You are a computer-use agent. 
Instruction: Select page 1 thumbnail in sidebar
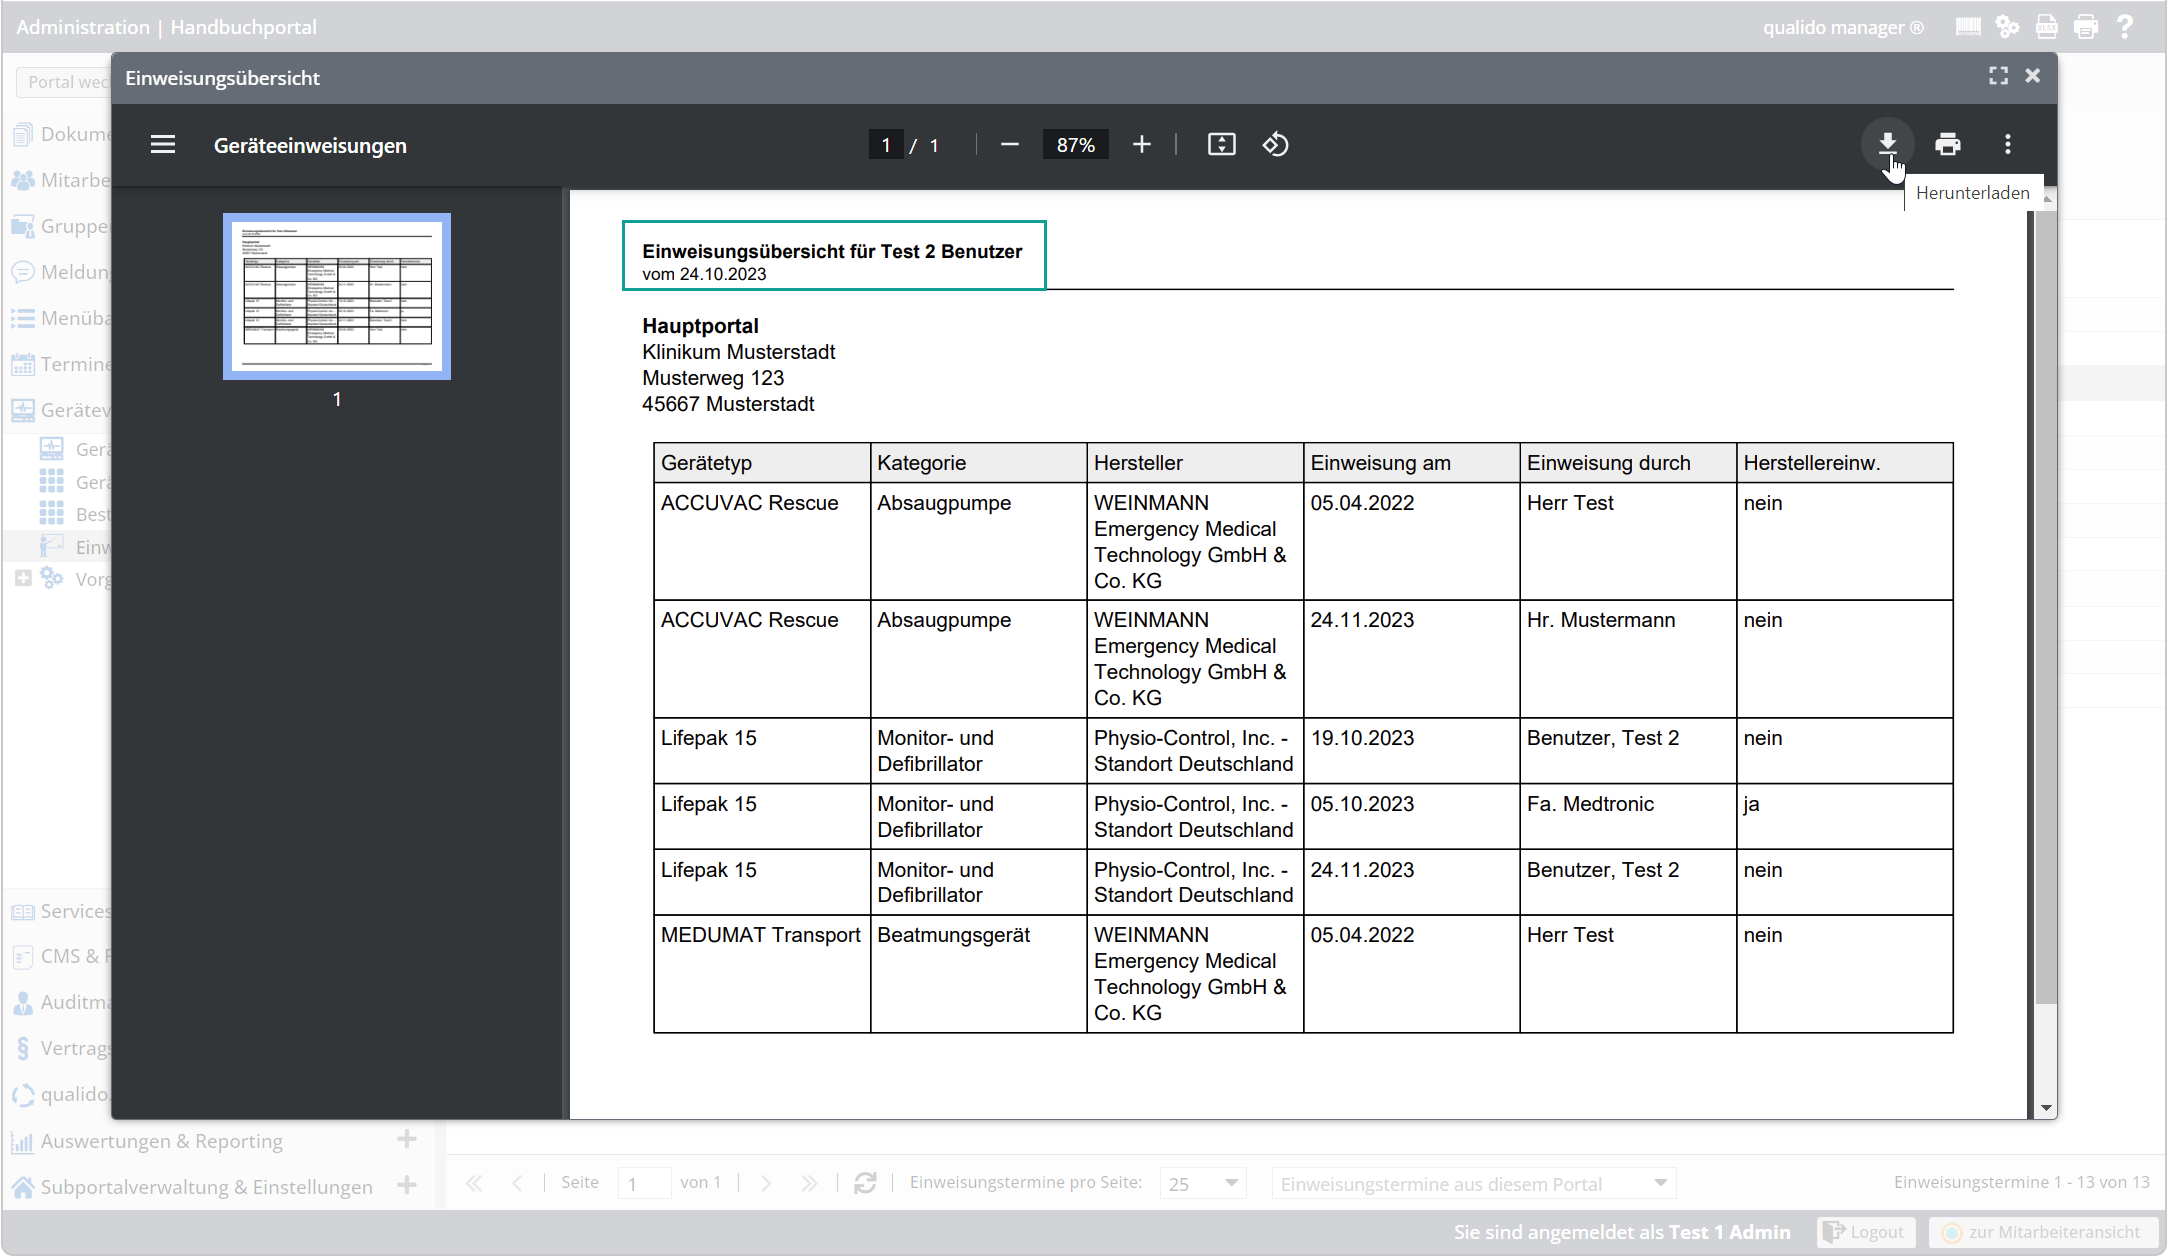click(337, 296)
